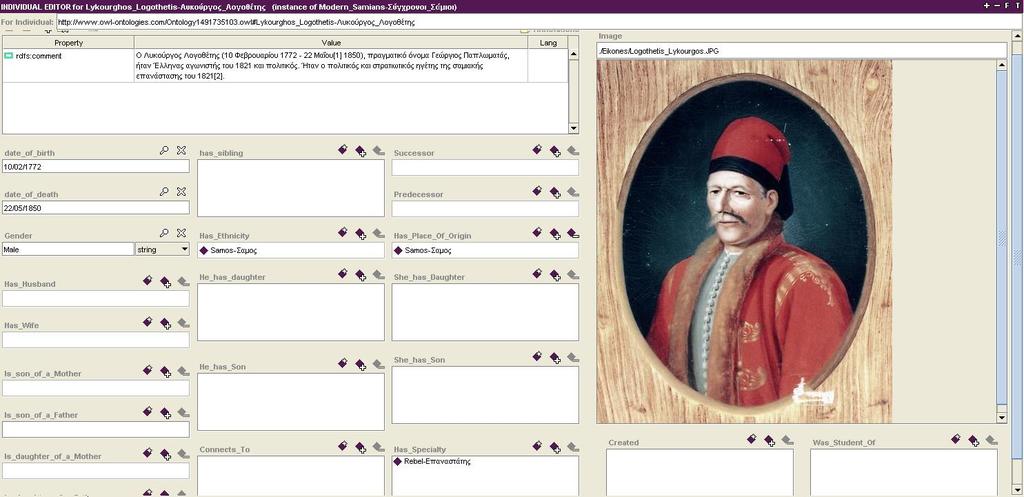Click the Image path field showing Logothetis_Lykourgos.JPG

[x=801, y=51]
